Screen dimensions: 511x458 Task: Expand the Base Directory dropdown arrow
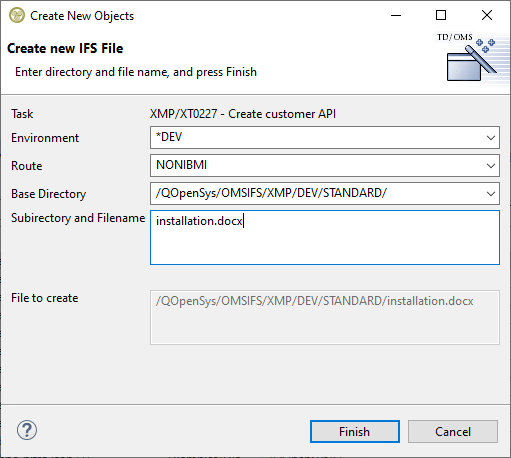click(x=490, y=194)
